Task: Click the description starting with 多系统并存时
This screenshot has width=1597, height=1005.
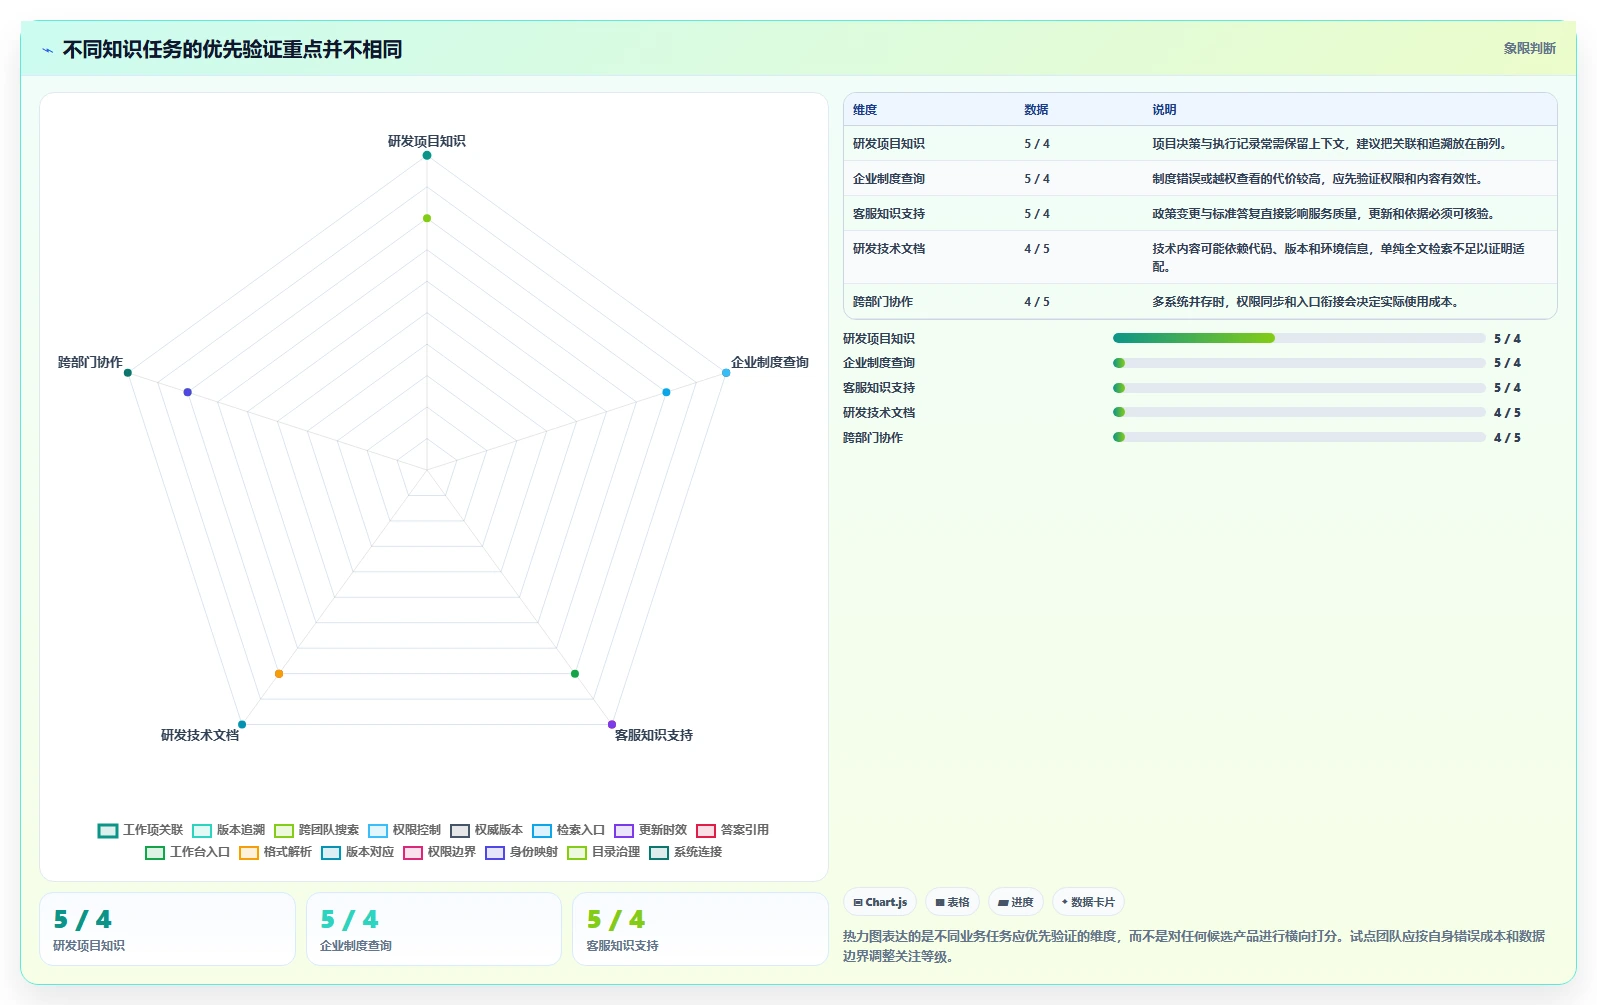Action: click(x=1306, y=302)
